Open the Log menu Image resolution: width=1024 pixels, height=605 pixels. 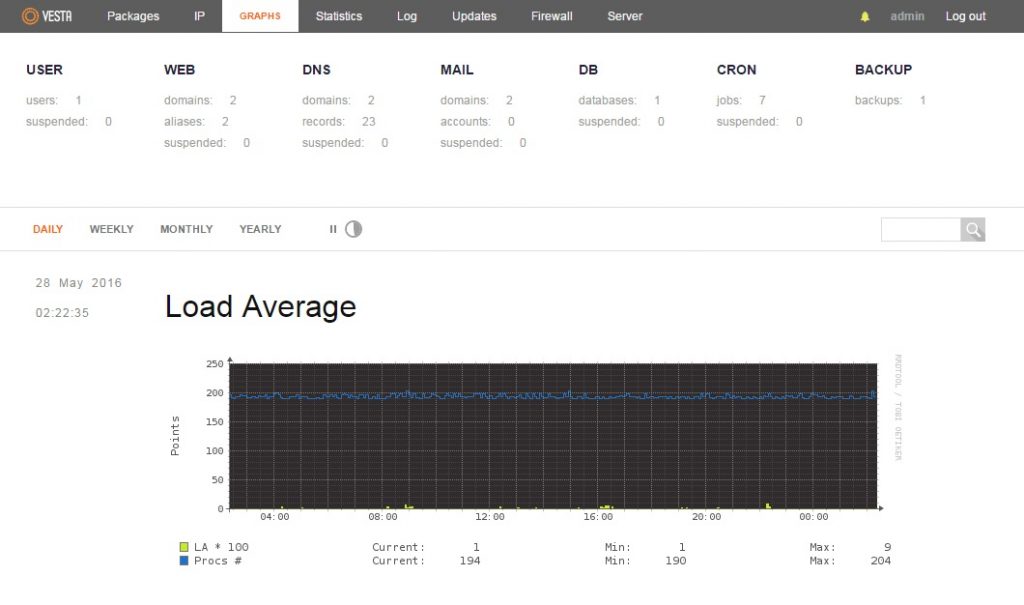[407, 16]
